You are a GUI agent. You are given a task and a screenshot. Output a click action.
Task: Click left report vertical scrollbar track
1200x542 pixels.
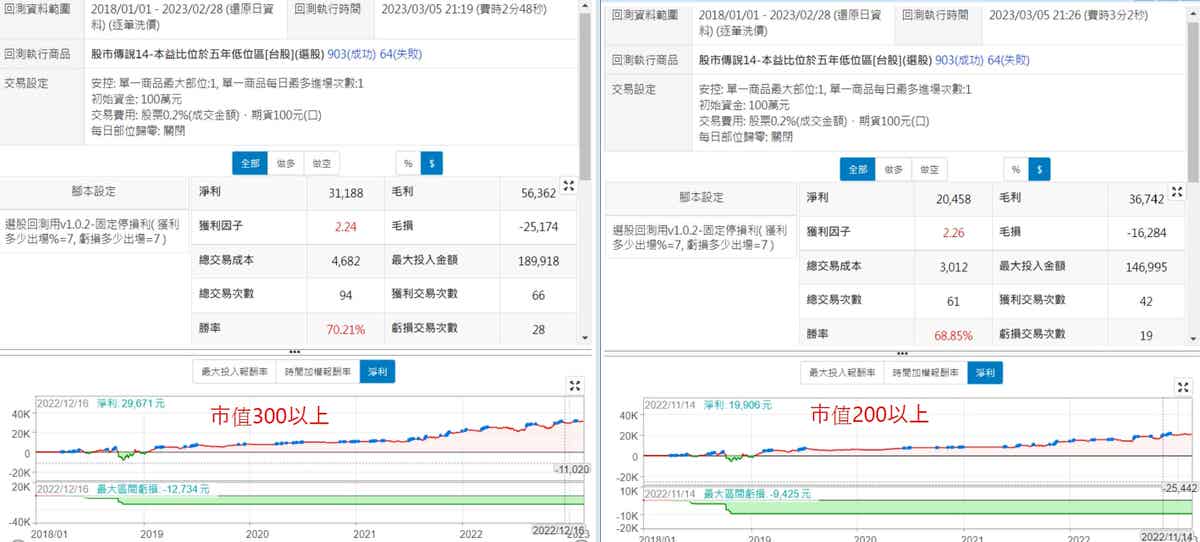pos(585,250)
